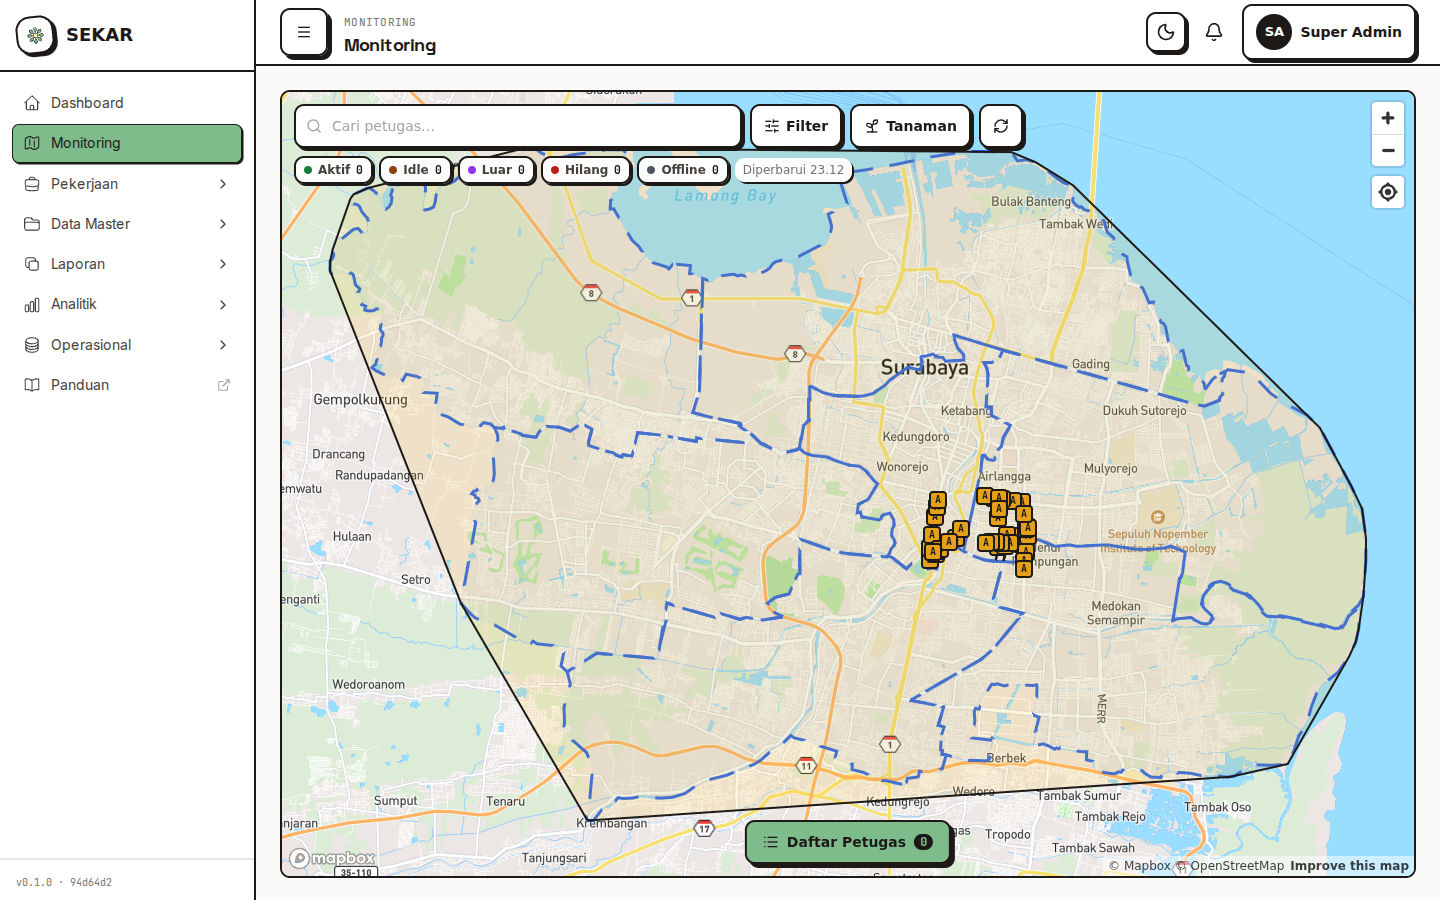The height and width of the screenshot is (900, 1440).
Task: Click the Operasional database icon
Action: 32,345
